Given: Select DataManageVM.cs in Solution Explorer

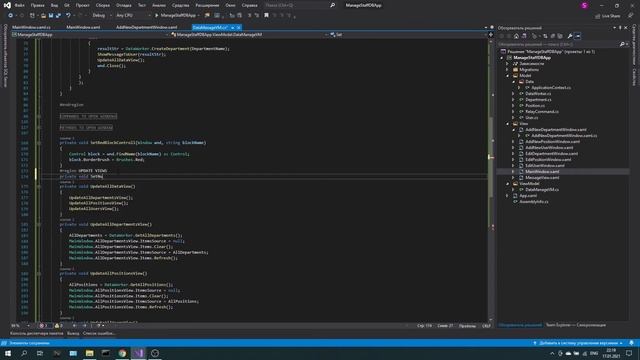Looking at the screenshot, I should click(542, 190).
